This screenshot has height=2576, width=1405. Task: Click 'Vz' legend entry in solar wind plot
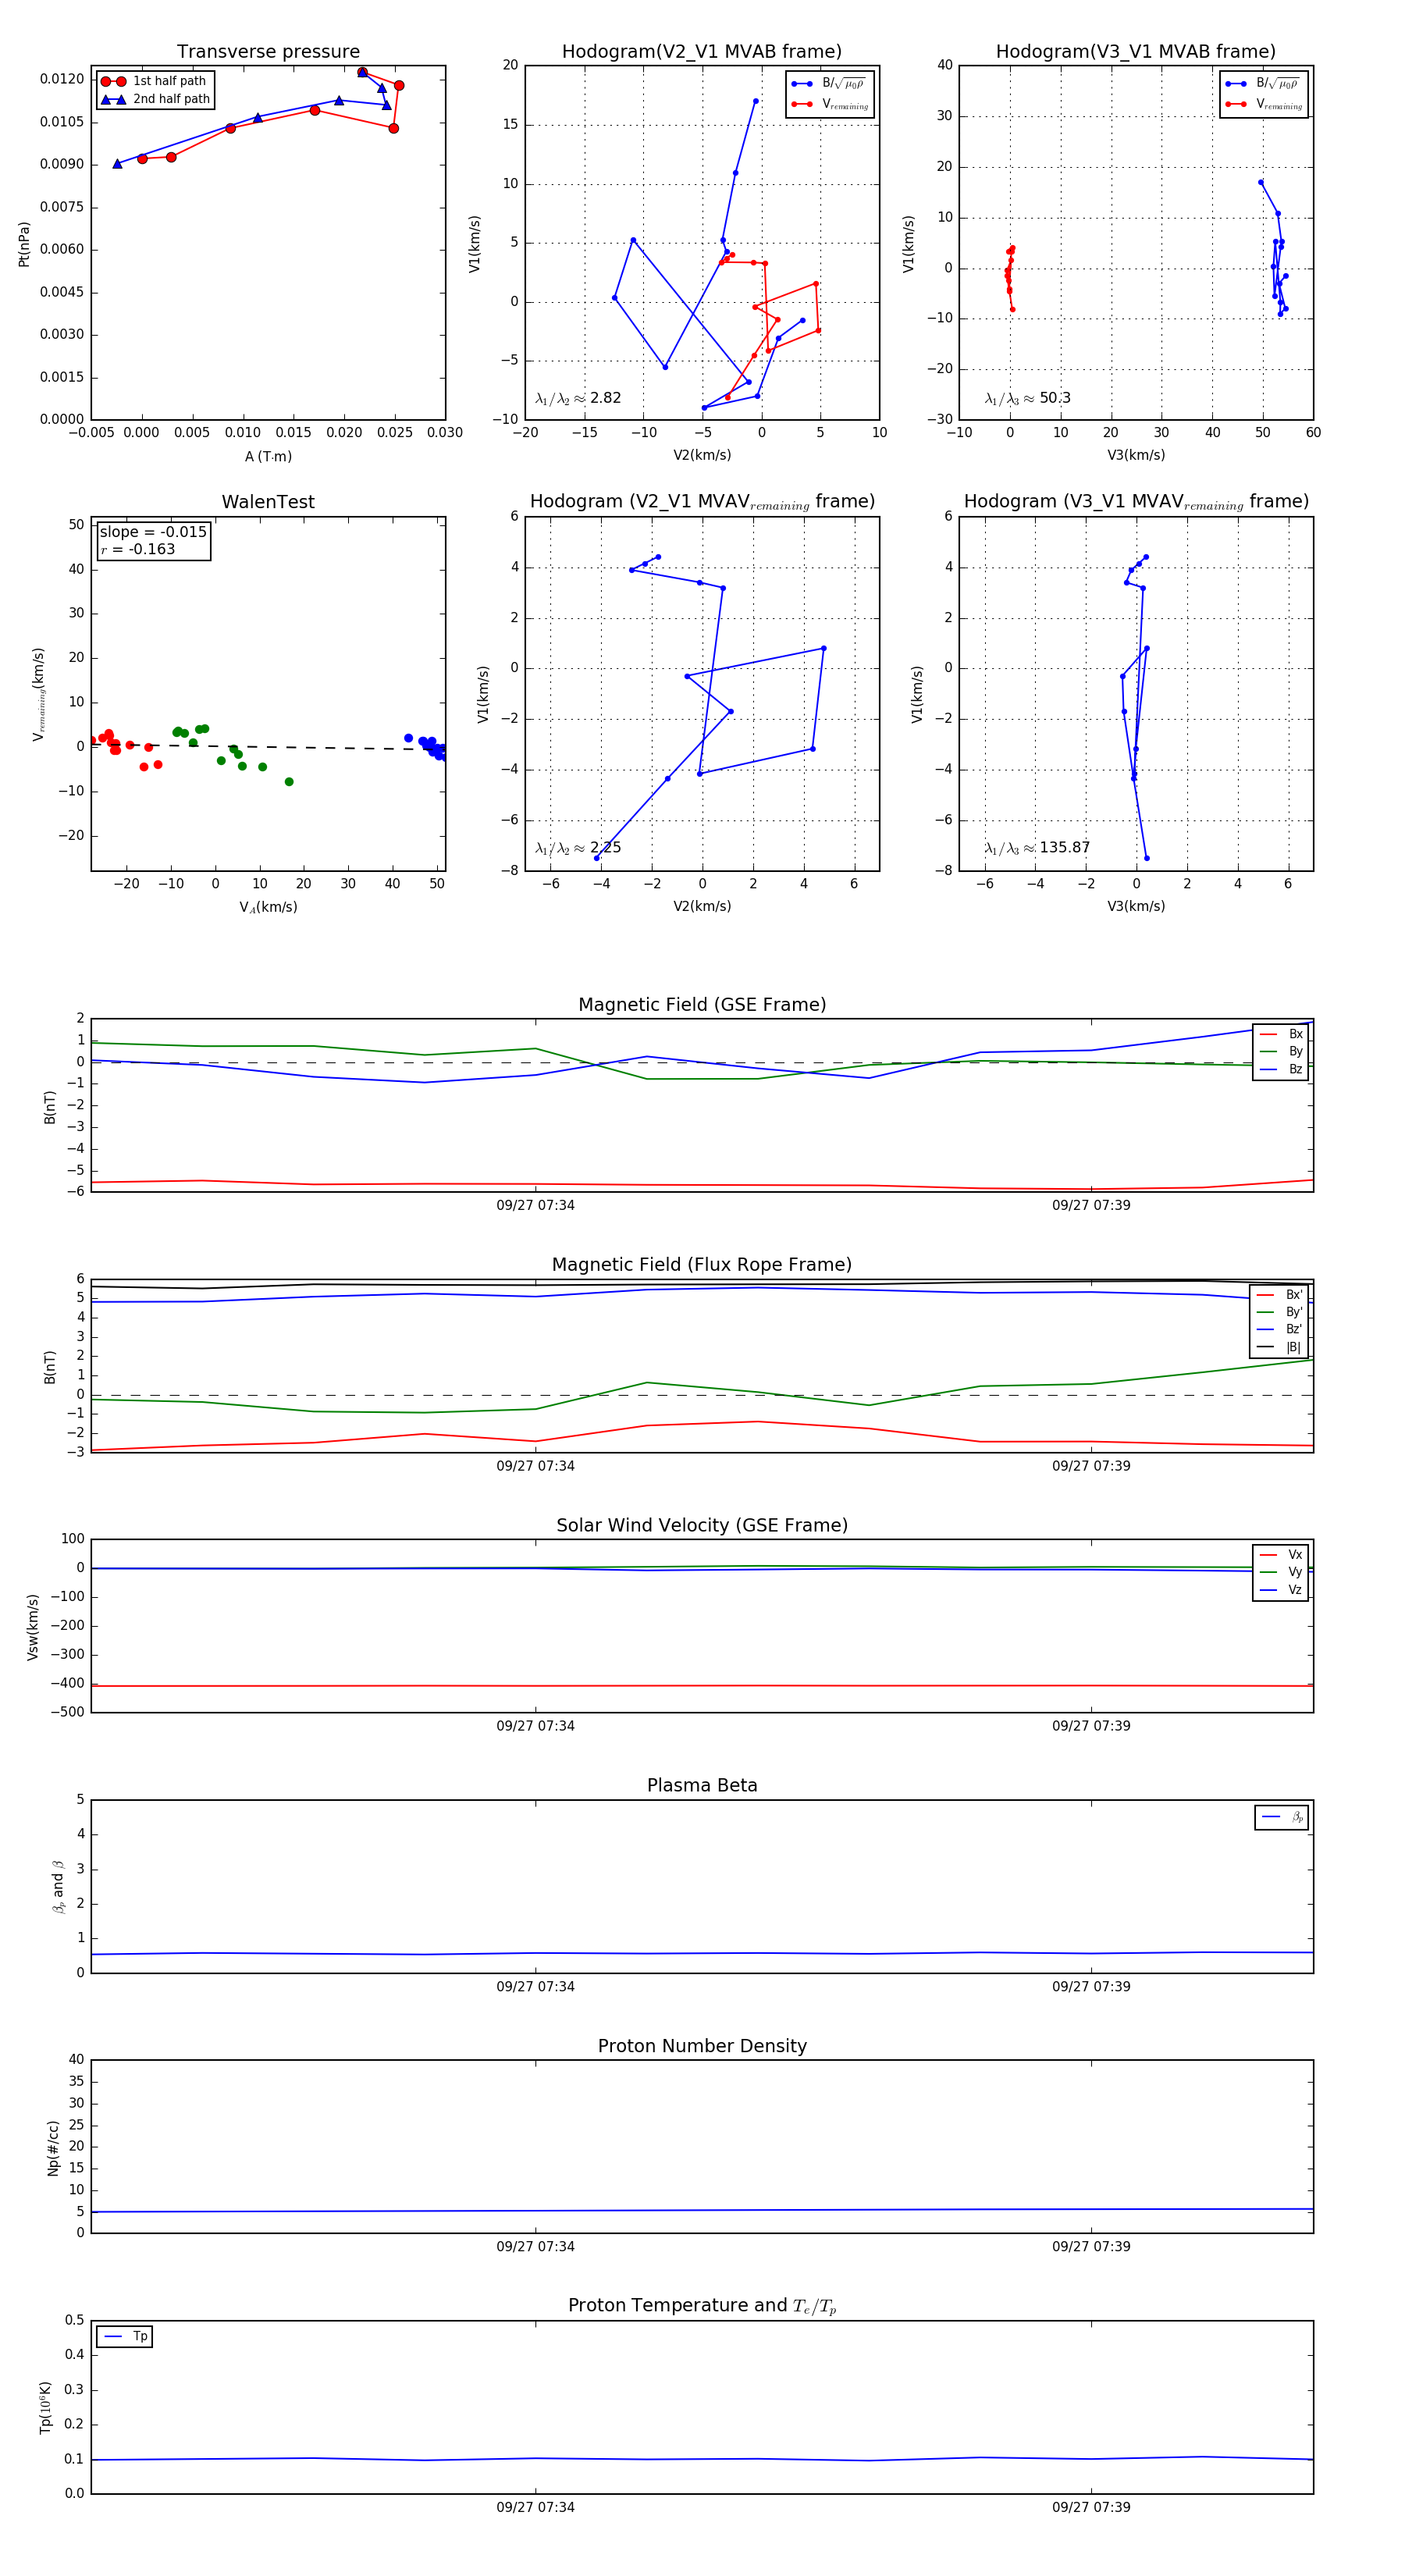coord(1281,1590)
